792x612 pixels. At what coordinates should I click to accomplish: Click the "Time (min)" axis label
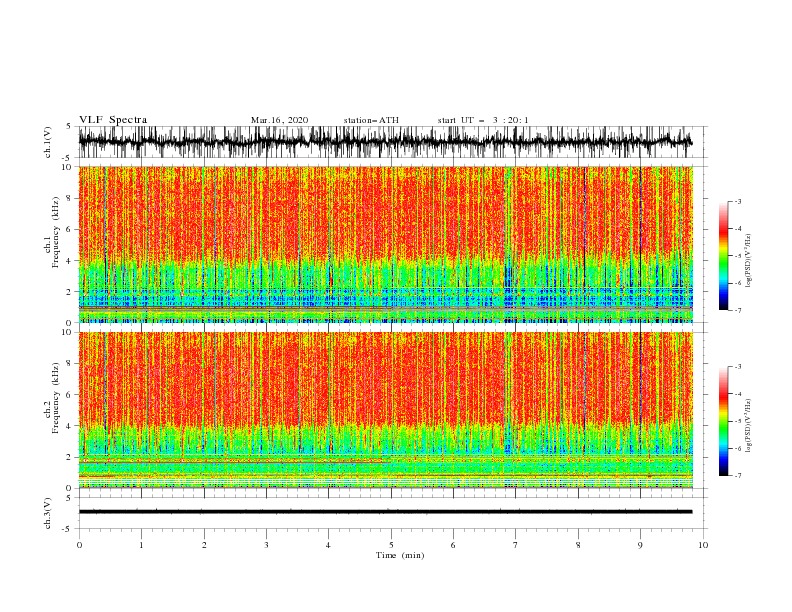(x=400, y=555)
